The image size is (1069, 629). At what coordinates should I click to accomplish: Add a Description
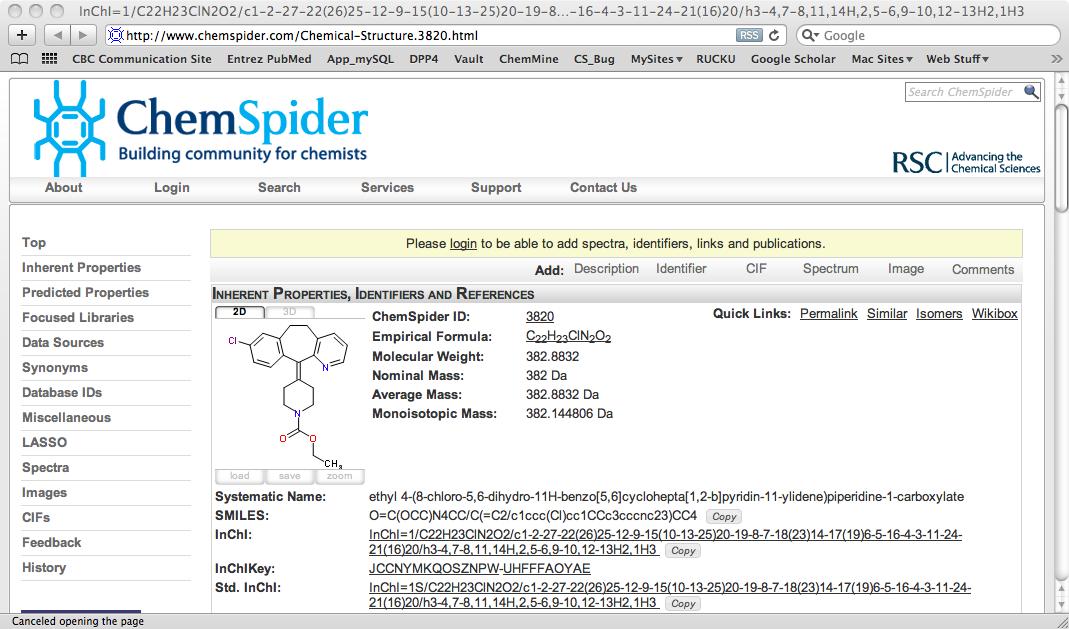coord(606,269)
